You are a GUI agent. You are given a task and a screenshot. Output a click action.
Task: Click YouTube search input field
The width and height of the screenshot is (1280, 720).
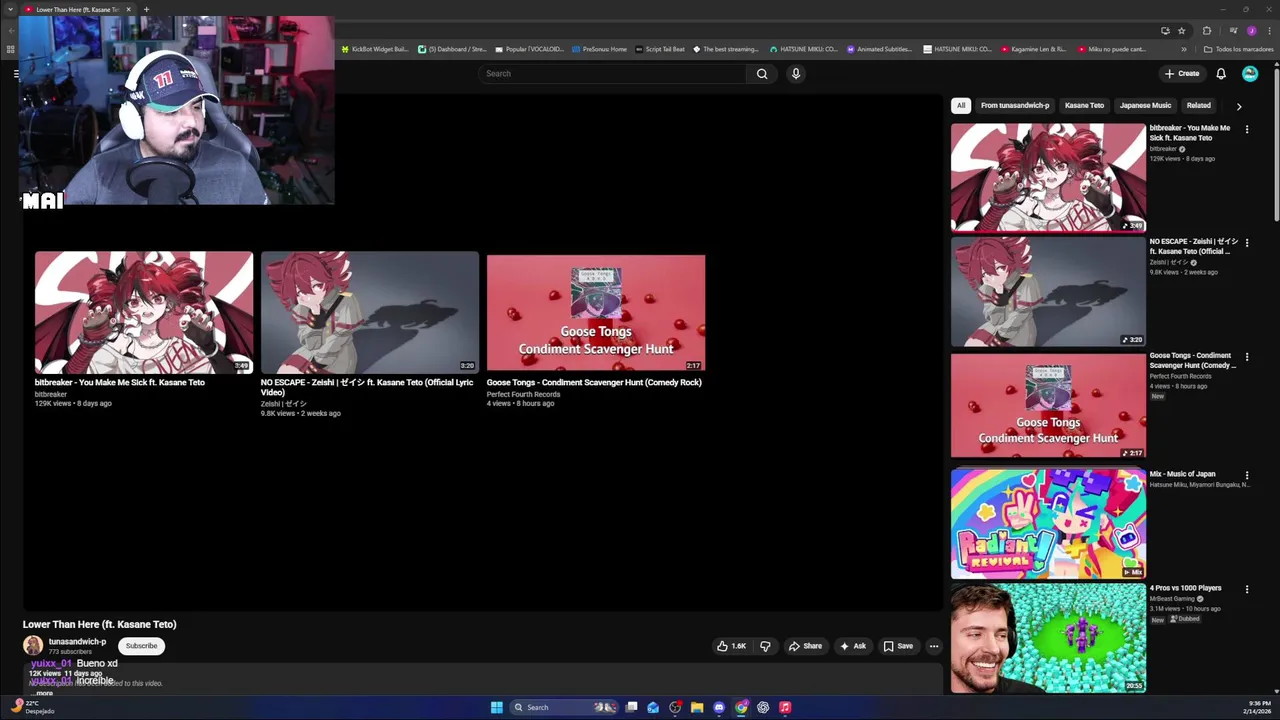click(612, 73)
